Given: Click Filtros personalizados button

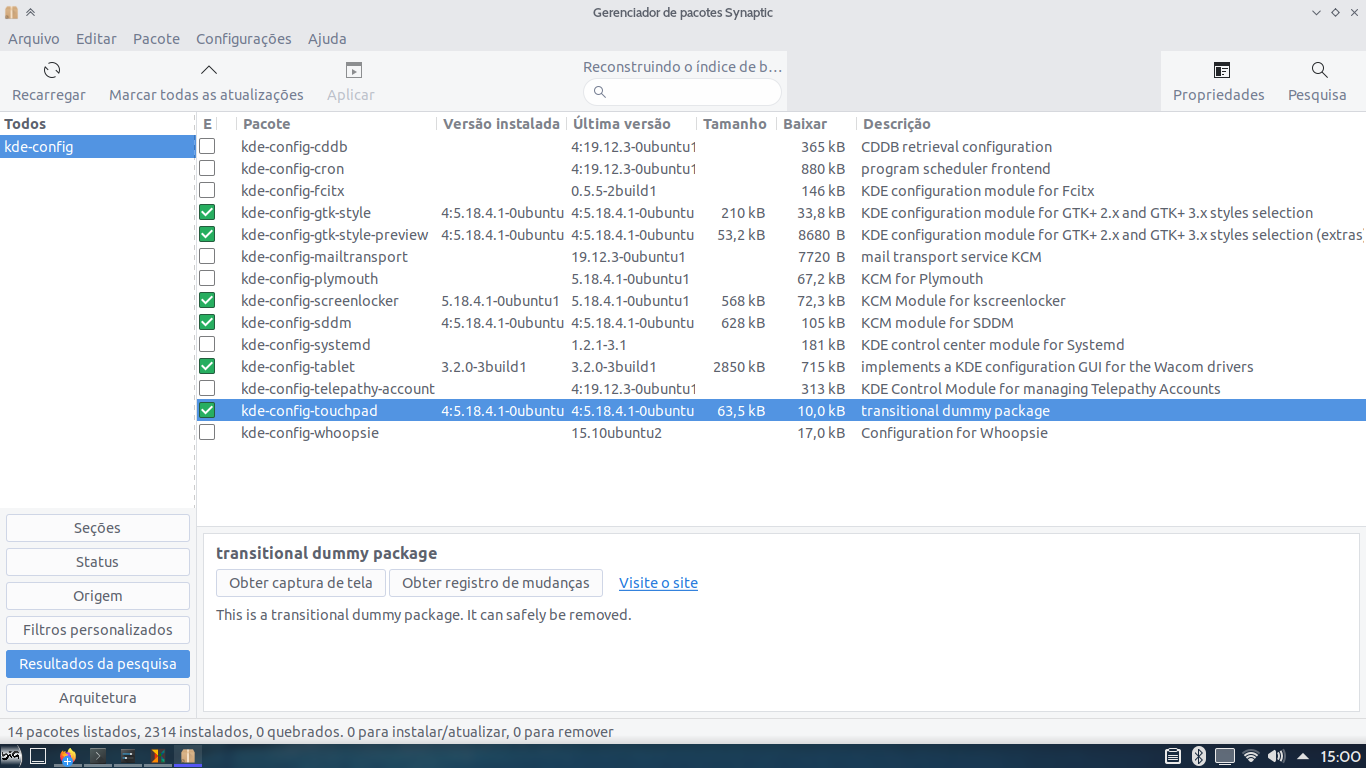Looking at the screenshot, I should [98, 630].
